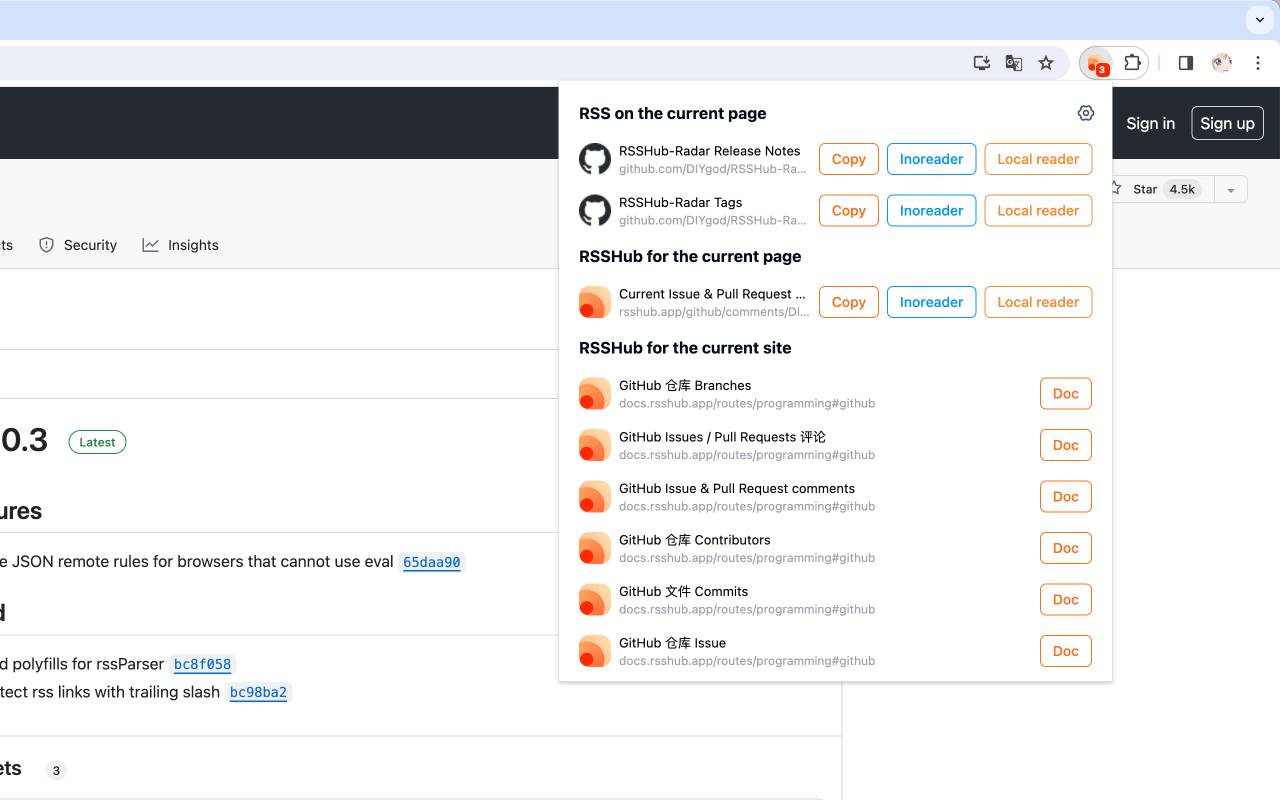The width and height of the screenshot is (1280, 800).
Task: Open Google Translate icon in address bar
Action: 1014,62
